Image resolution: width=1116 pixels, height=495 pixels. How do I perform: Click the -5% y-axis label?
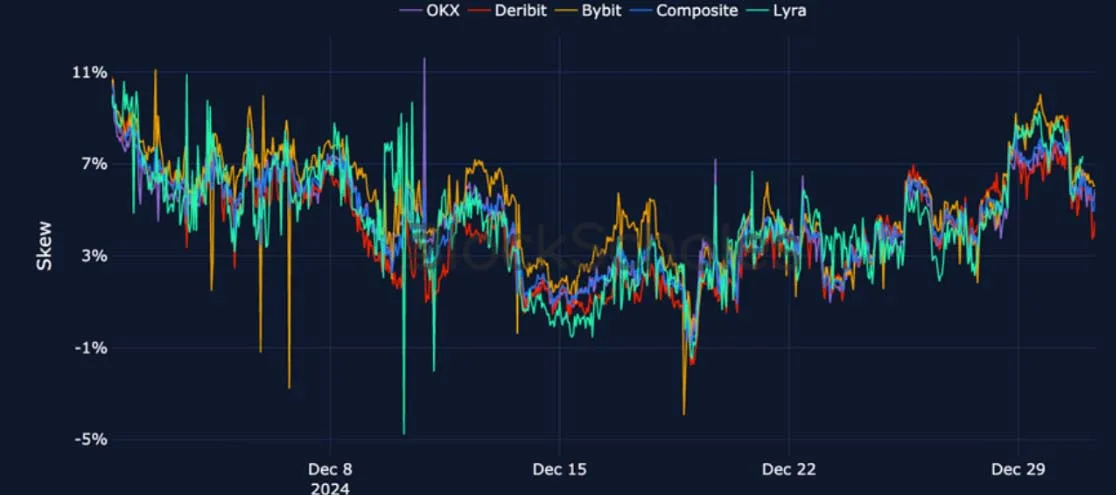pos(92,439)
